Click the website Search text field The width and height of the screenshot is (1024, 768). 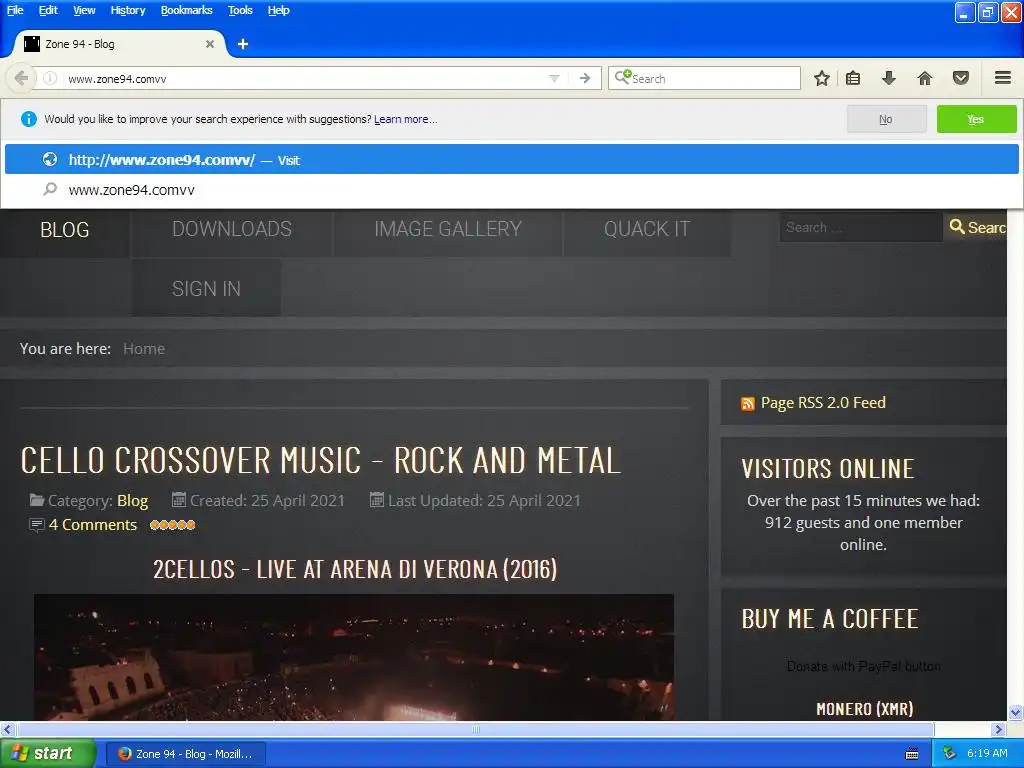[861, 227]
